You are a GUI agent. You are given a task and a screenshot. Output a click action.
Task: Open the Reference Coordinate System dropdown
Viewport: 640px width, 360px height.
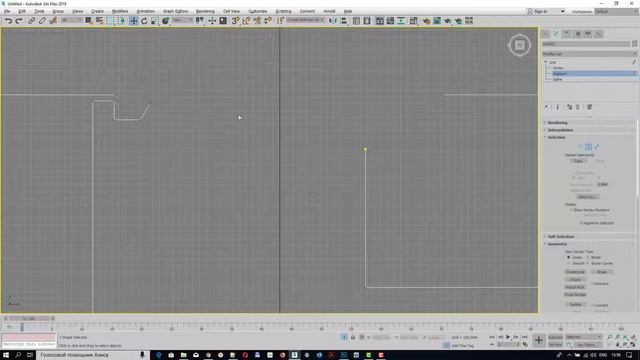tap(182, 20)
